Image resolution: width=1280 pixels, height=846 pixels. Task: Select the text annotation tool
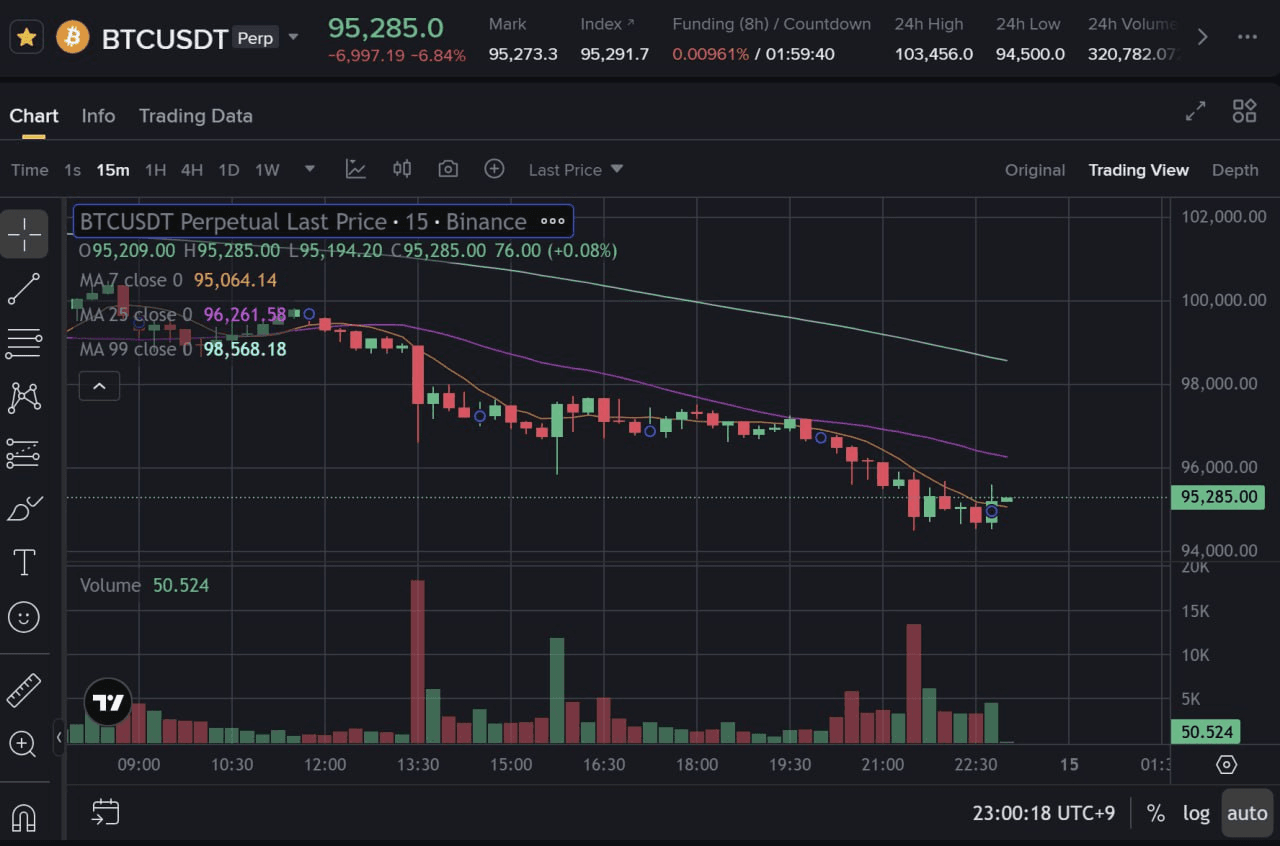tap(25, 562)
